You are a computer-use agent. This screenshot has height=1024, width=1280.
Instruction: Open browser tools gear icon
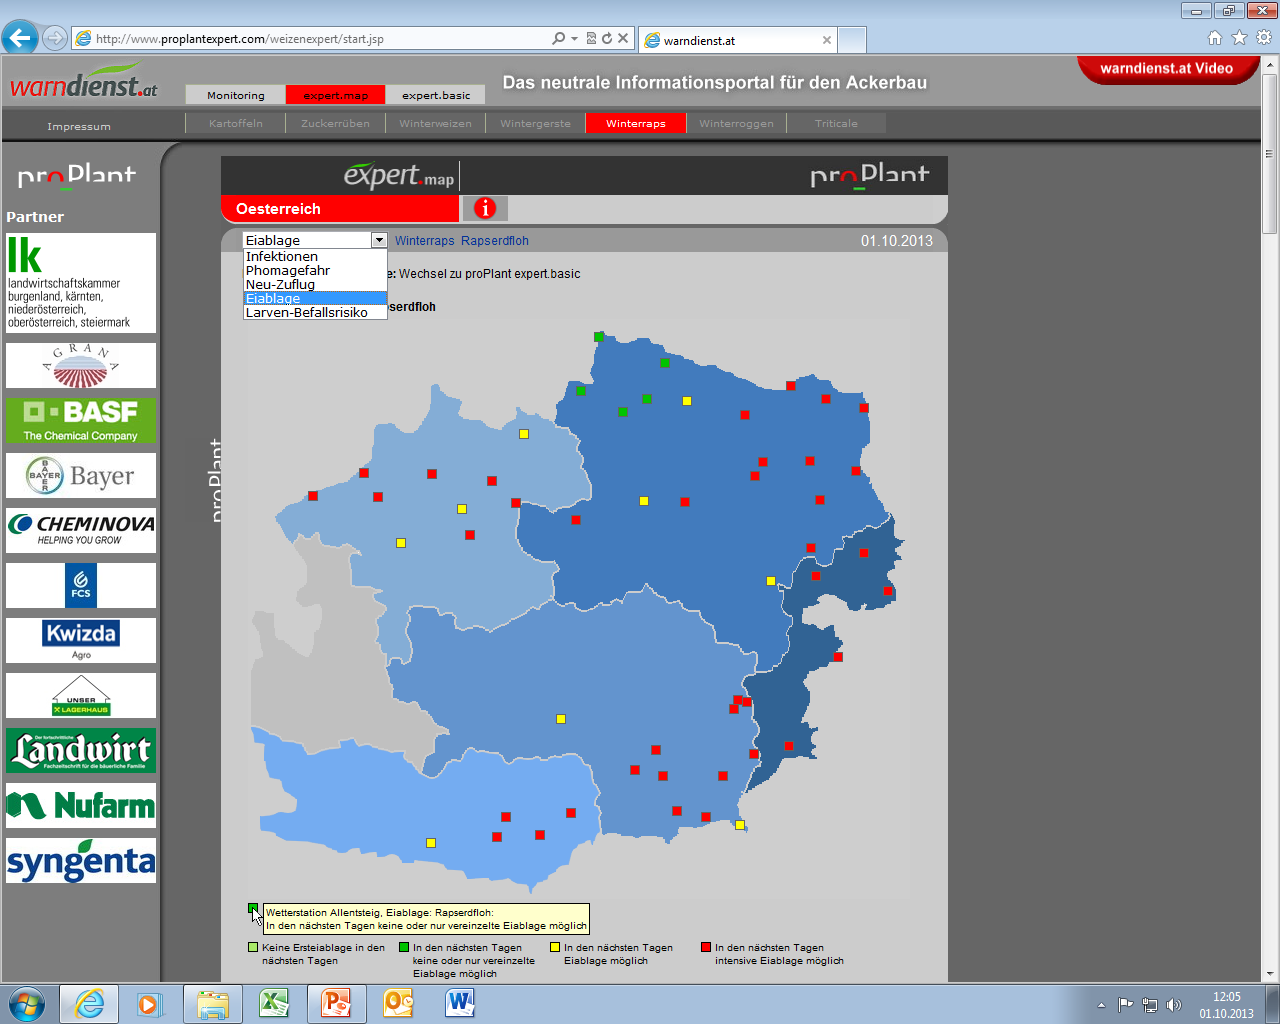click(x=1263, y=38)
